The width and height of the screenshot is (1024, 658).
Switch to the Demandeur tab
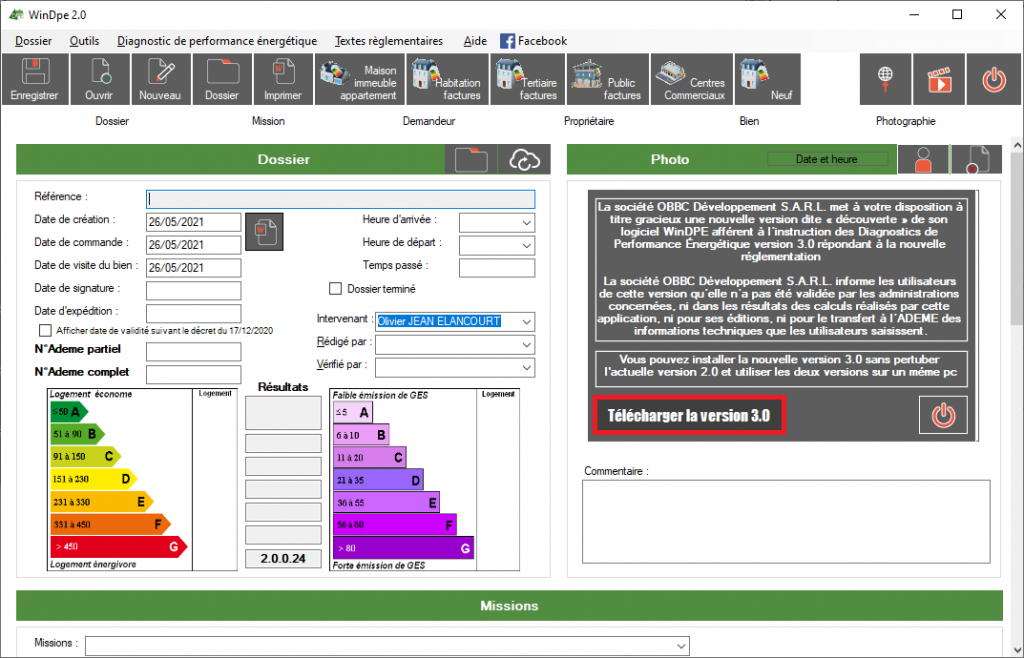click(429, 121)
